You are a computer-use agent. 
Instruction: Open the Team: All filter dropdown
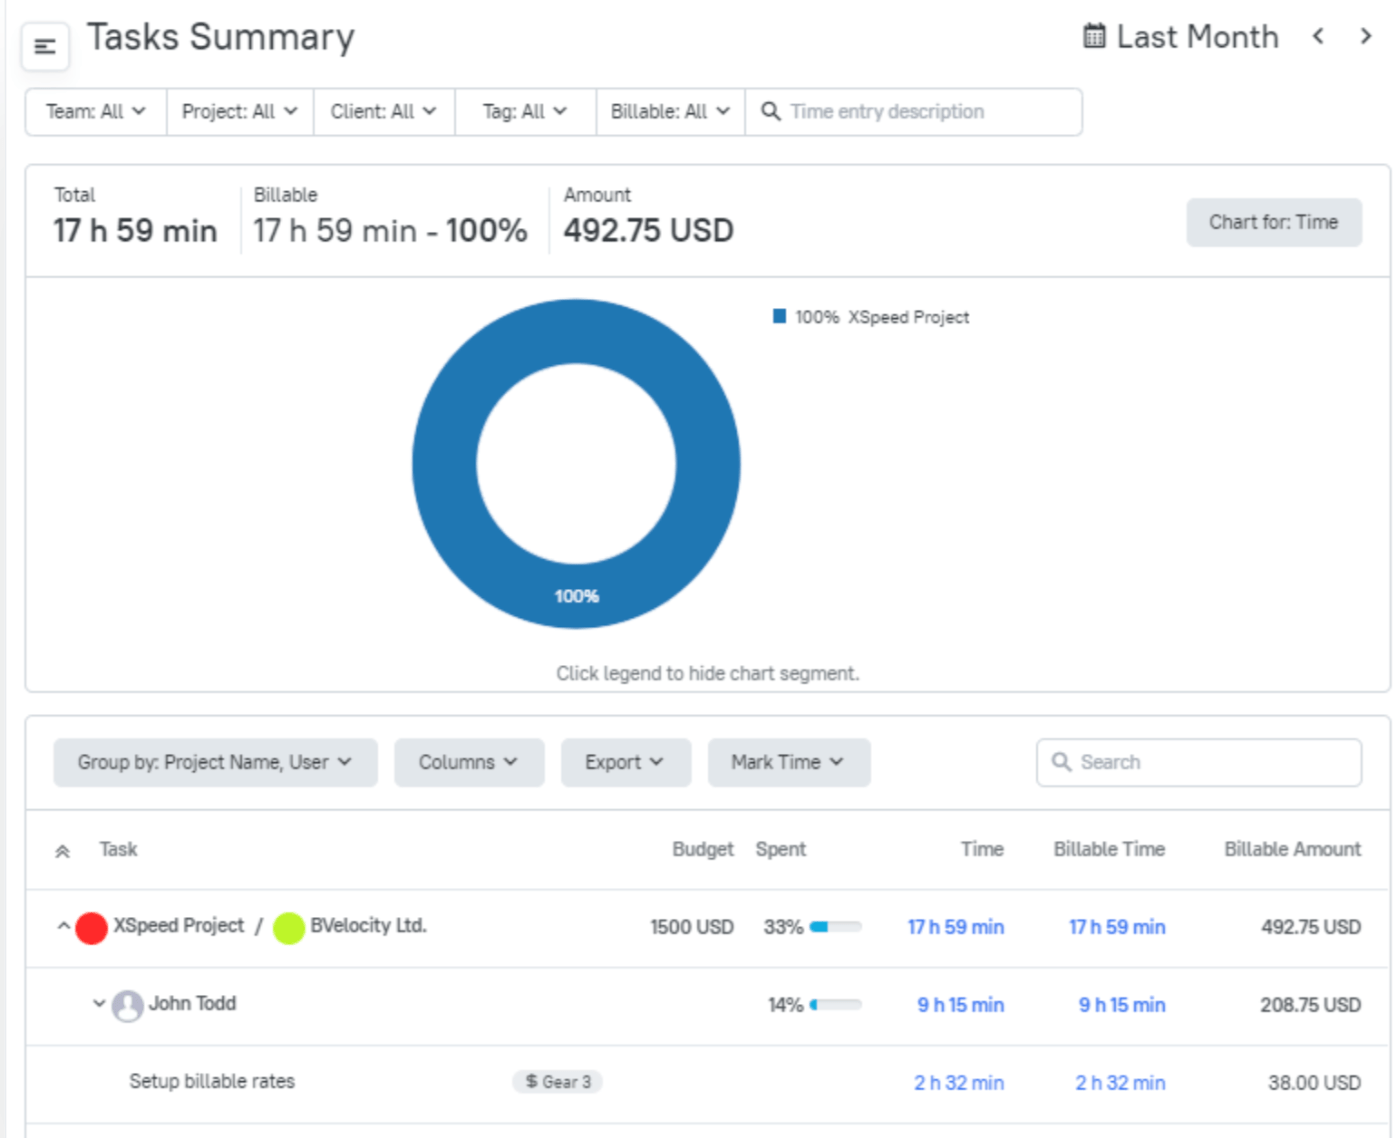coord(95,112)
